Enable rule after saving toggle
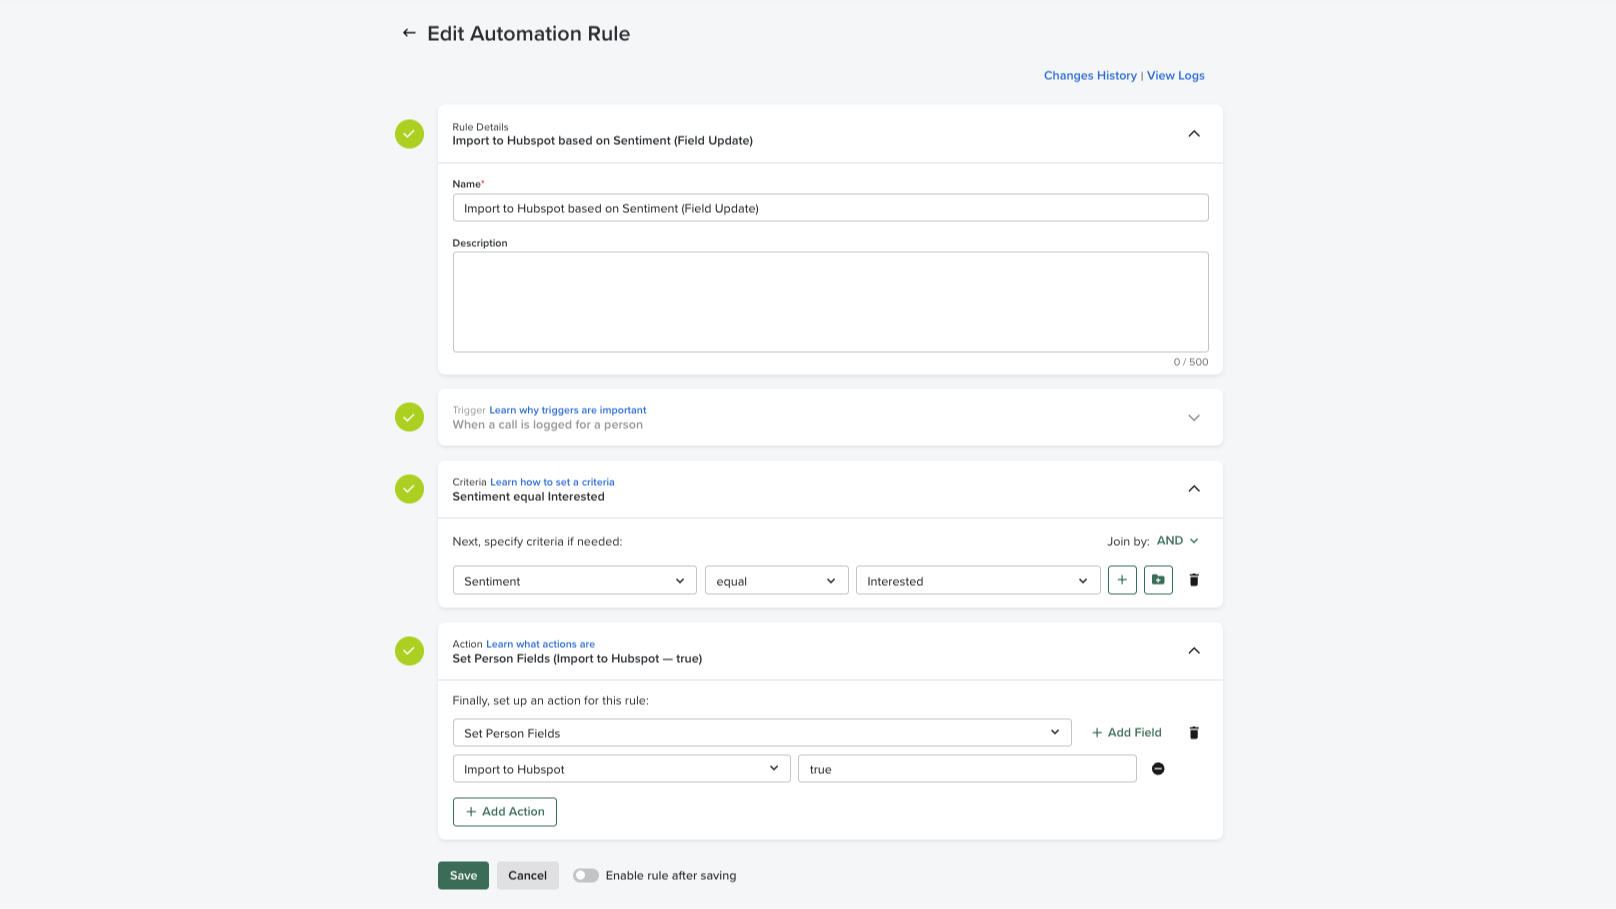1616x909 pixels. [x=586, y=875]
